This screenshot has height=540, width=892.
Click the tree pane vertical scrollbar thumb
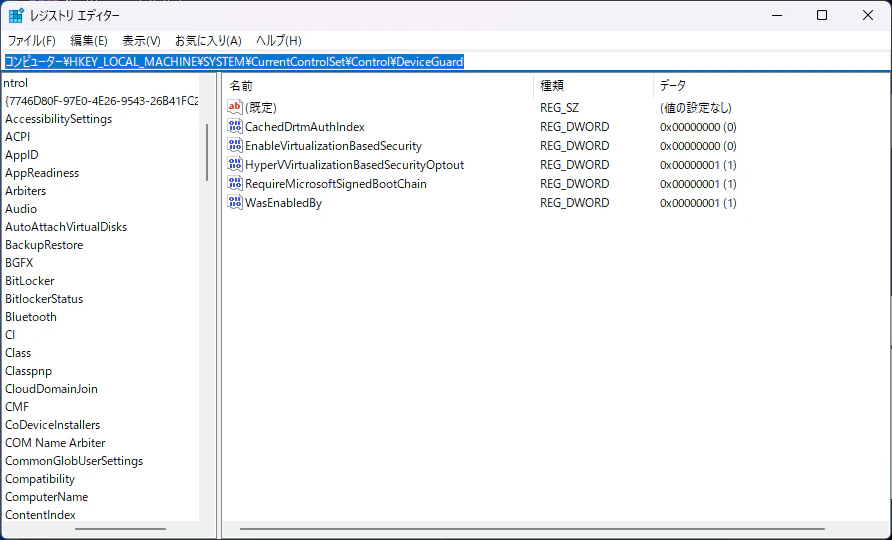[207, 152]
